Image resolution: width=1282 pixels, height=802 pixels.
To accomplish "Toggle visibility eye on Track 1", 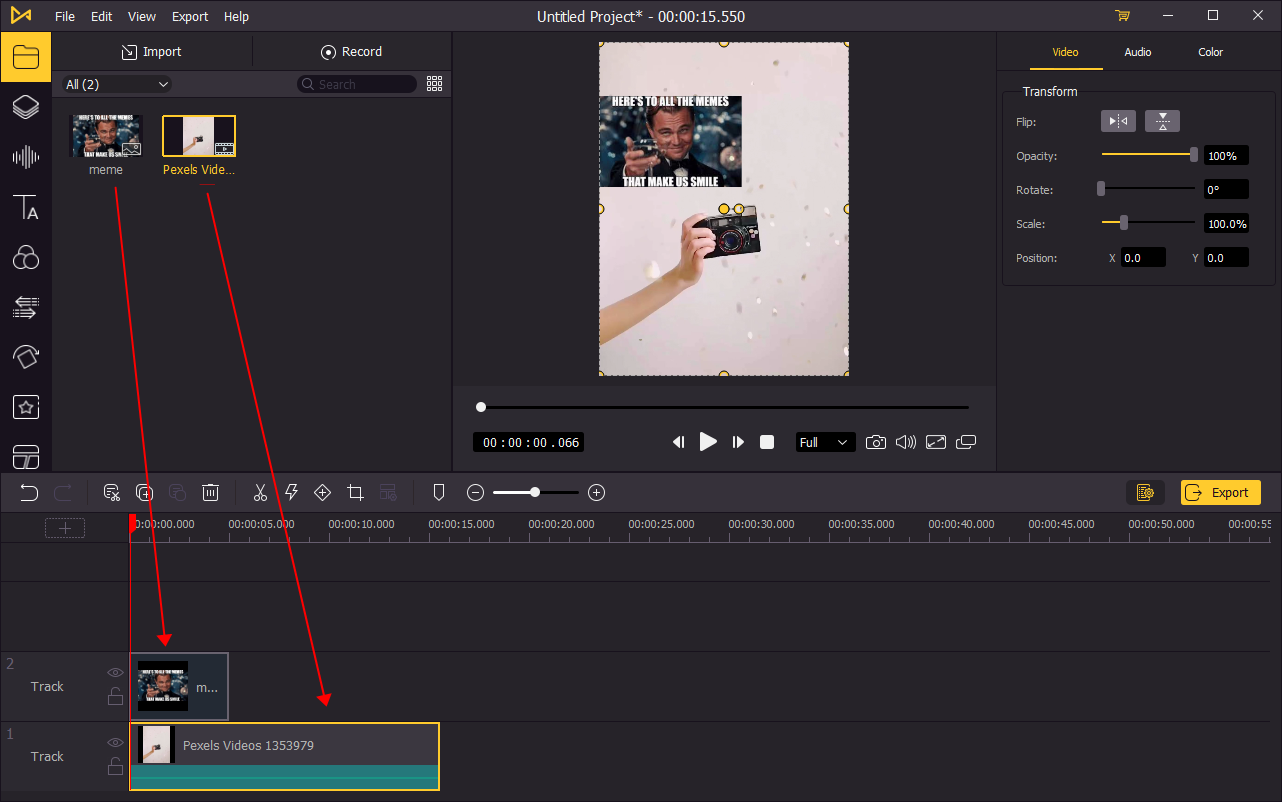I will click(x=115, y=743).
